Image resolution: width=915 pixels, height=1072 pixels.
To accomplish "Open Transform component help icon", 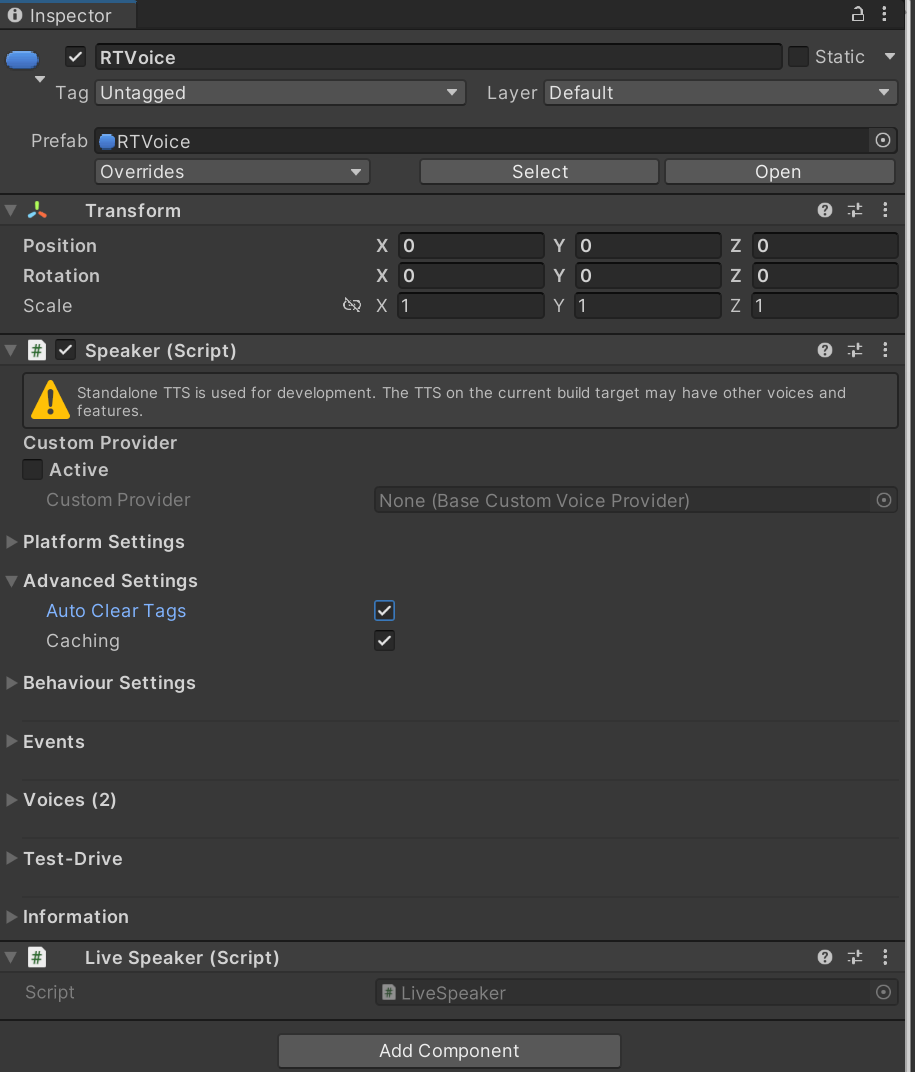I will [825, 210].
